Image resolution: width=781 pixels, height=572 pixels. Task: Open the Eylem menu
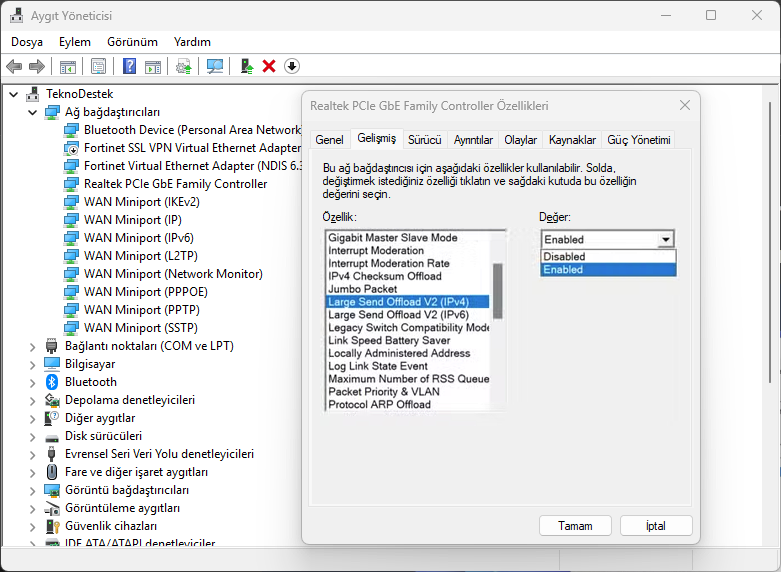(x=75, y=42)
